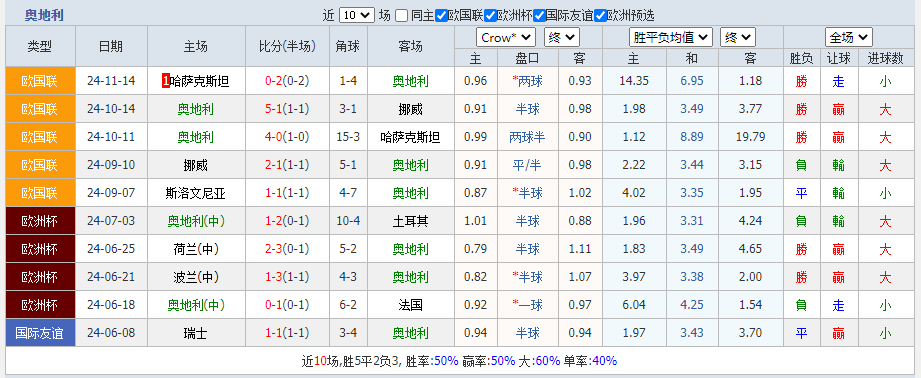Click 哈萨克斯坦 away team on 24-10-11
Viewport: 921px width, 378px height.
click(x=411, y=137)
